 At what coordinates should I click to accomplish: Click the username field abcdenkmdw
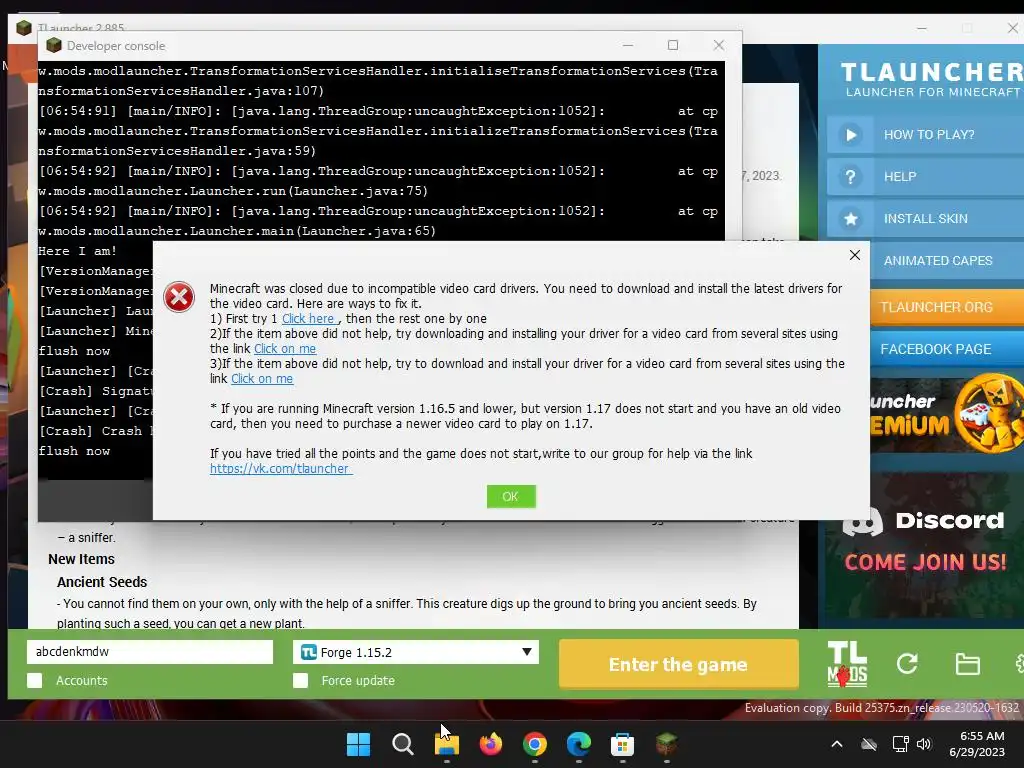coord(150,652)
